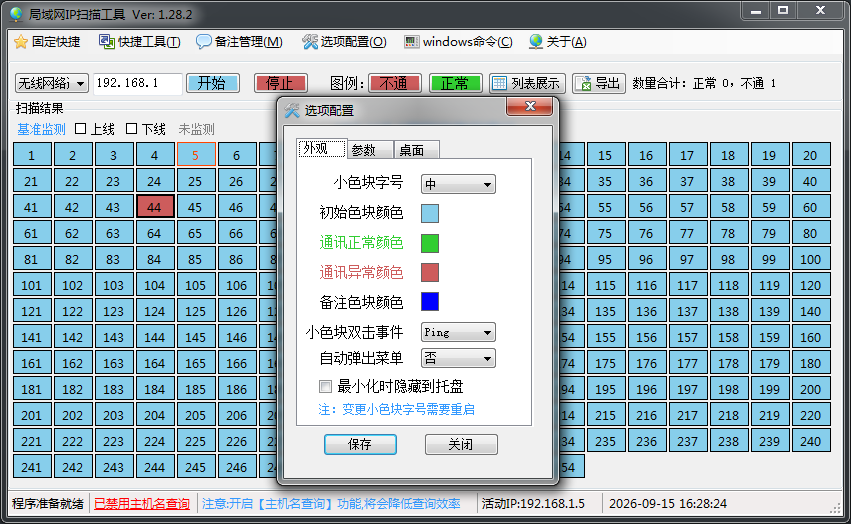
Task: Pick the 初始色块颜色 light blue swatch
Action: pos(430,213)
